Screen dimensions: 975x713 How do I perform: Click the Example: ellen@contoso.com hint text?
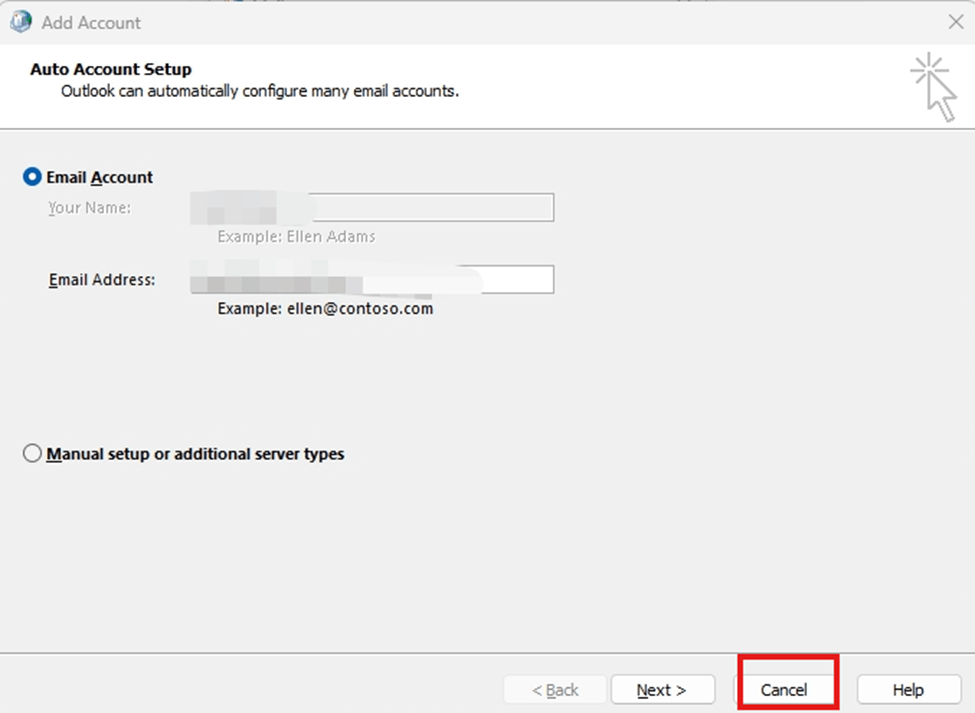[324, 308]
